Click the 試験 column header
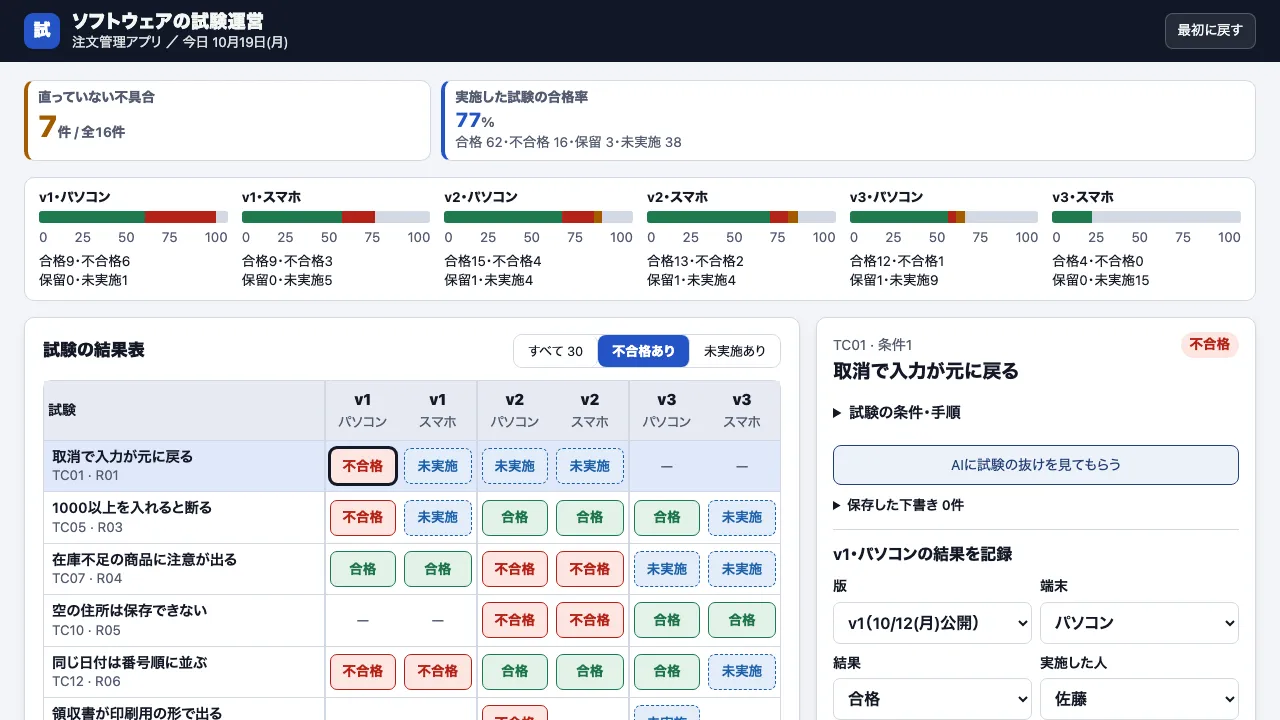 point(184,410)
